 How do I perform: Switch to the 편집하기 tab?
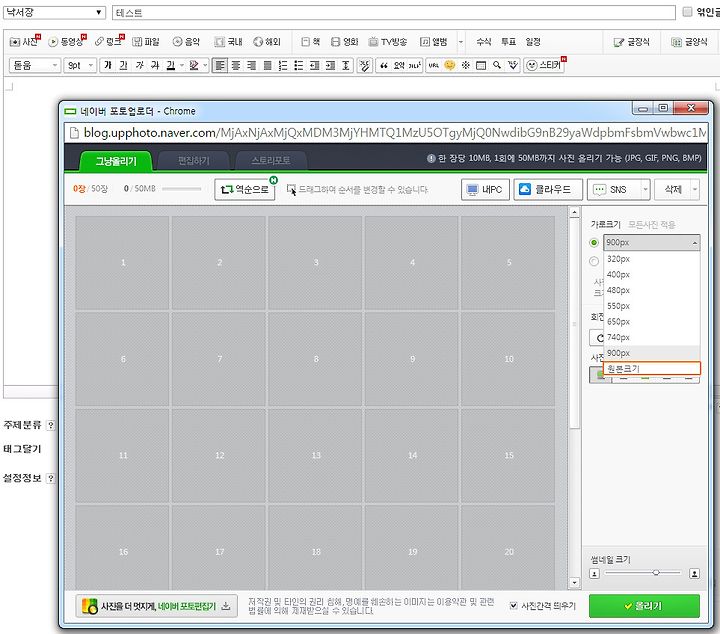coord(193,161)
